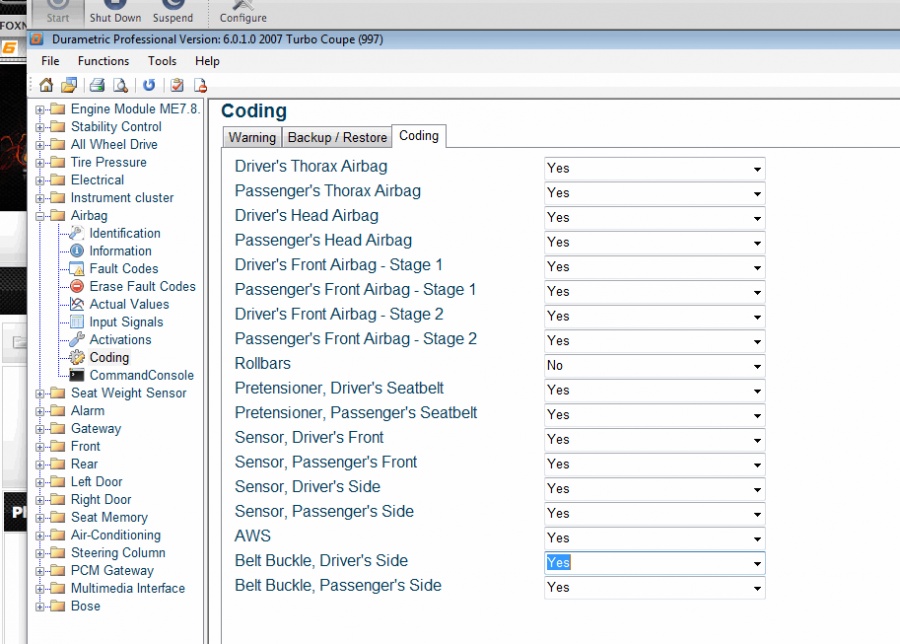Screen dimensions: 900x644
Task: Open the Functions menu
Action: click(103, 61)
